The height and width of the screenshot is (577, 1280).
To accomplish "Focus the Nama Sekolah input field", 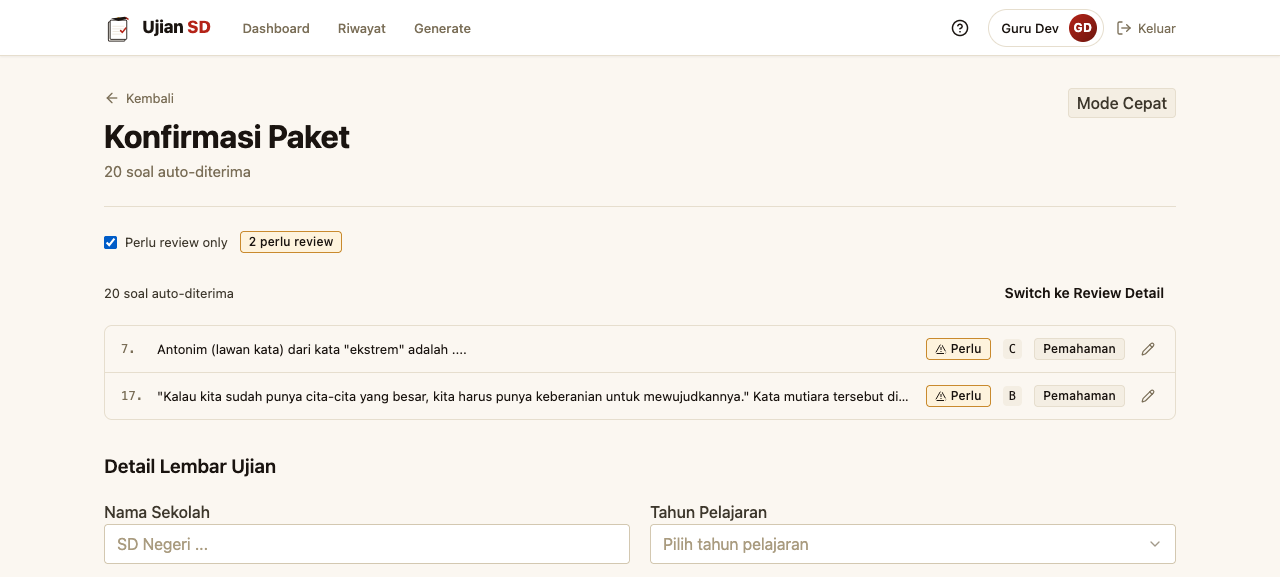I will click(x=367, y=544).
